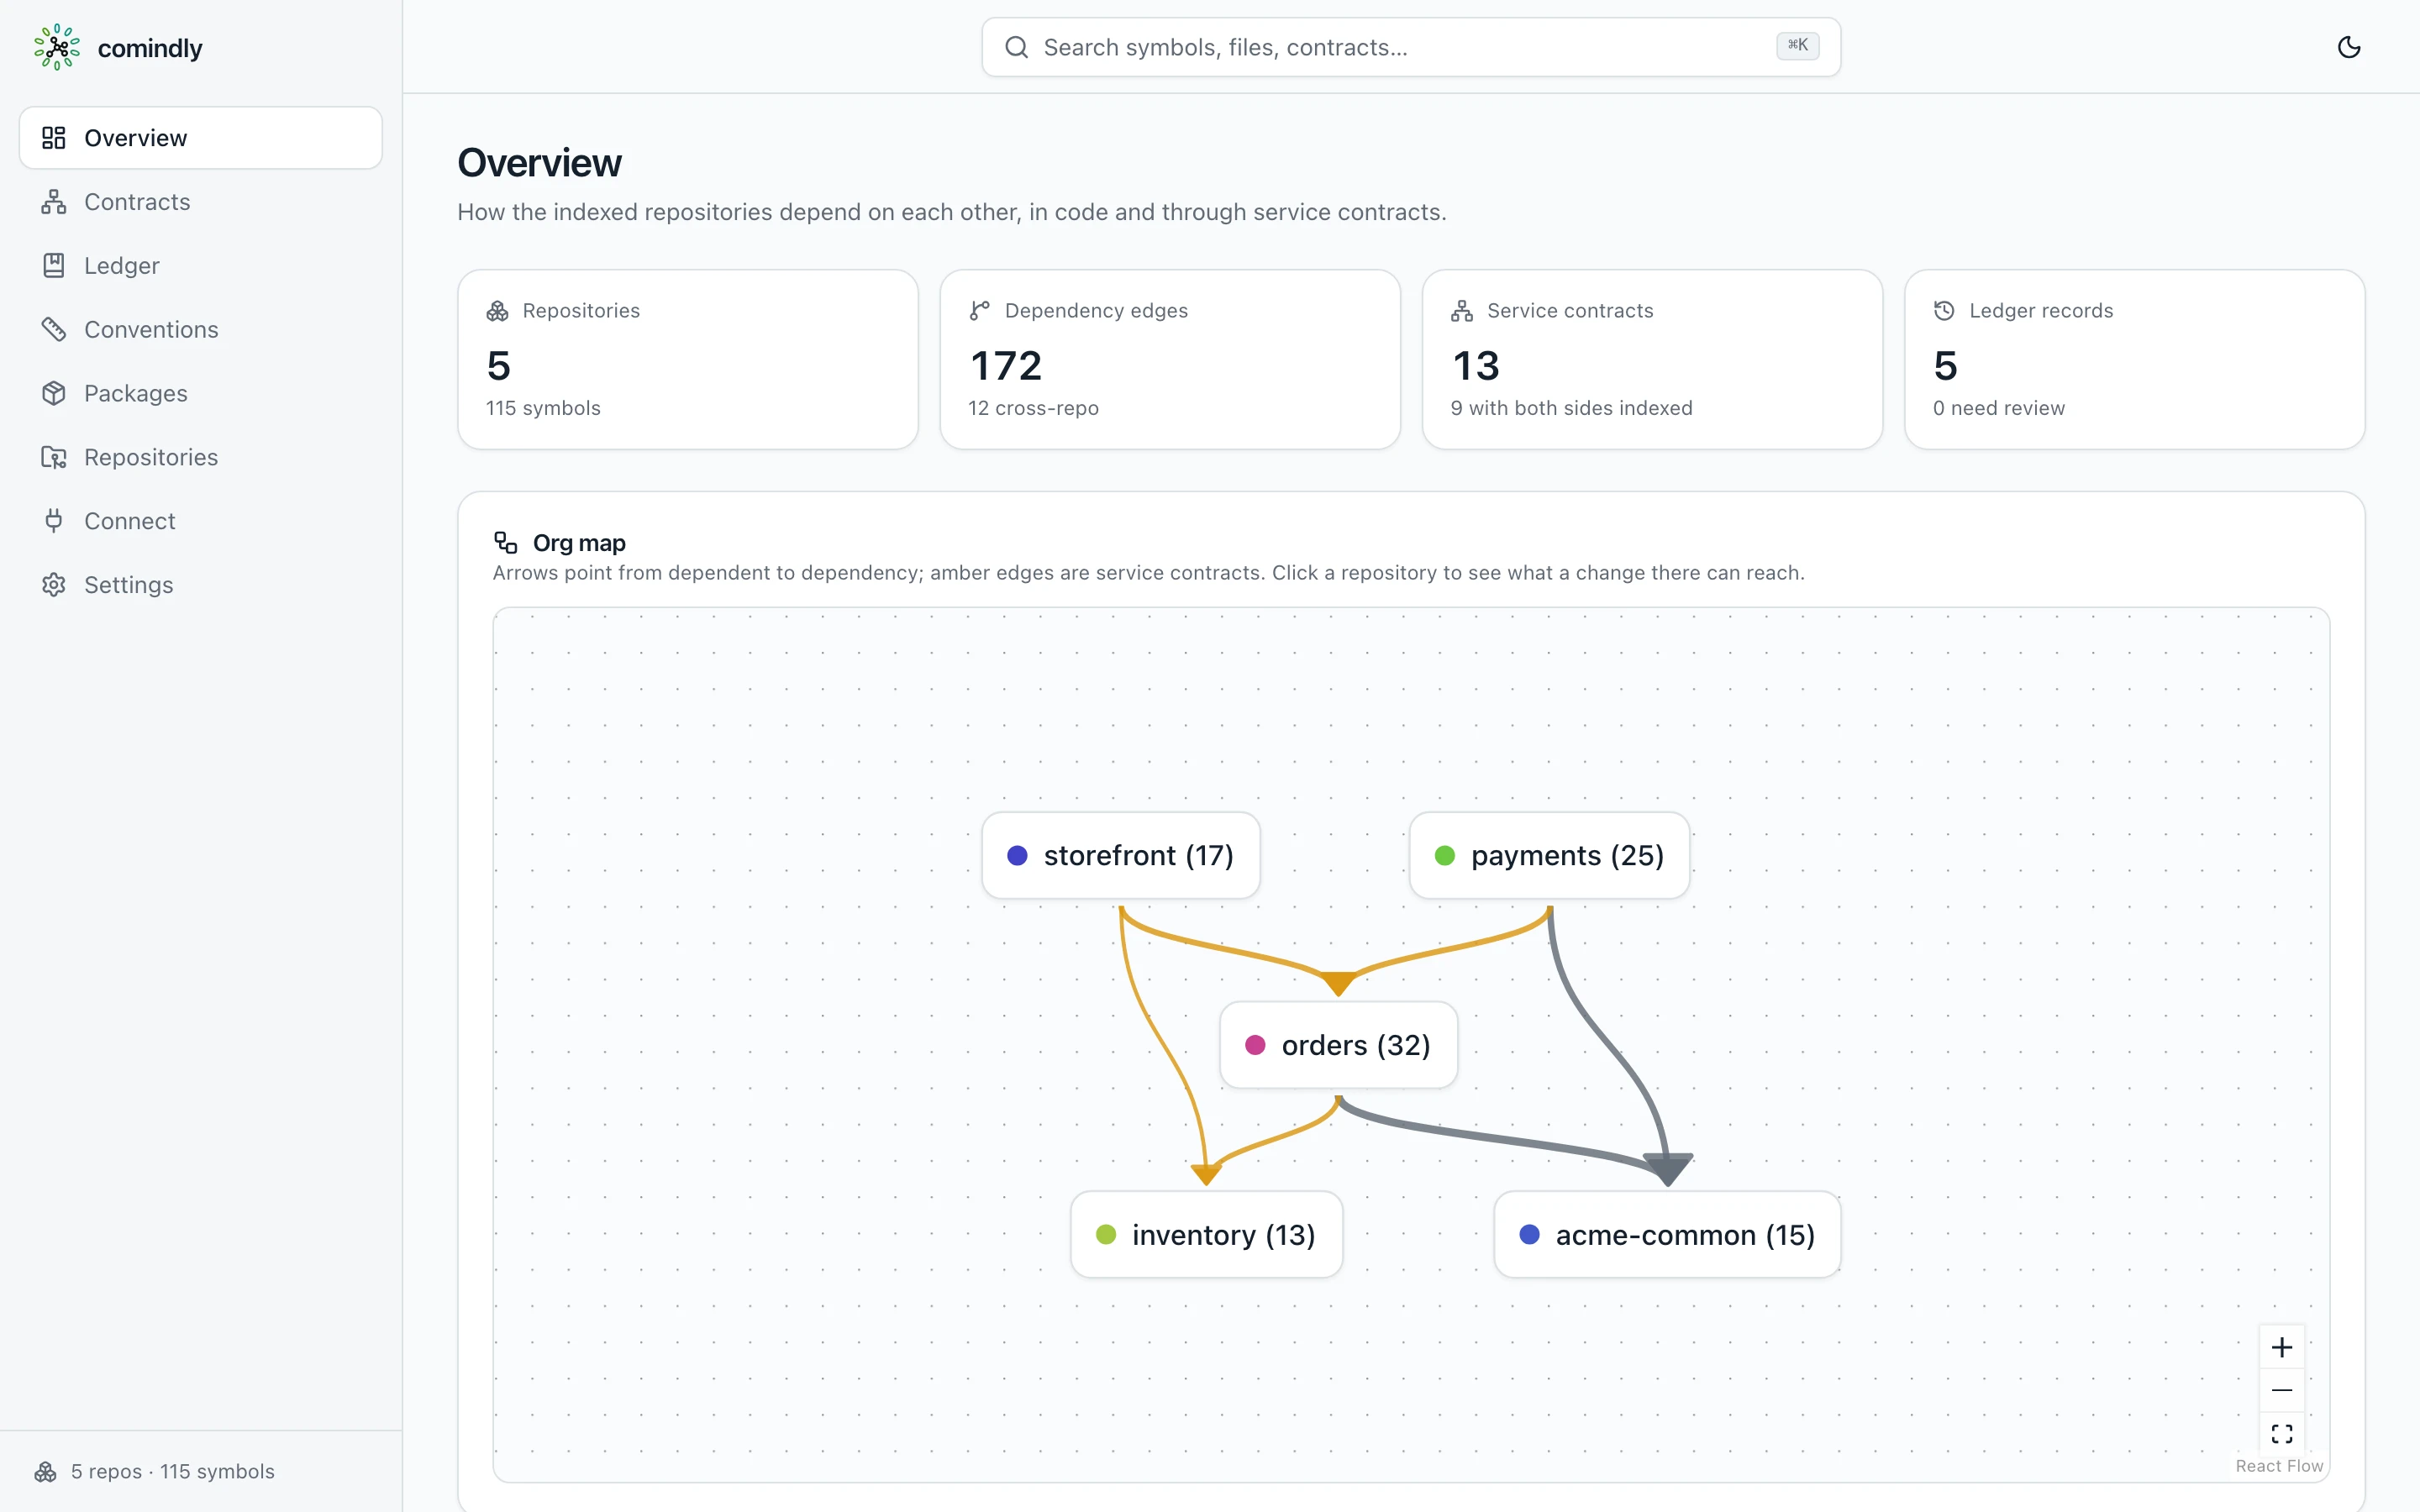The width and height of the screenshot is (2420, 1512).
Task: Fit the org map to view
Action: 2282,1434
